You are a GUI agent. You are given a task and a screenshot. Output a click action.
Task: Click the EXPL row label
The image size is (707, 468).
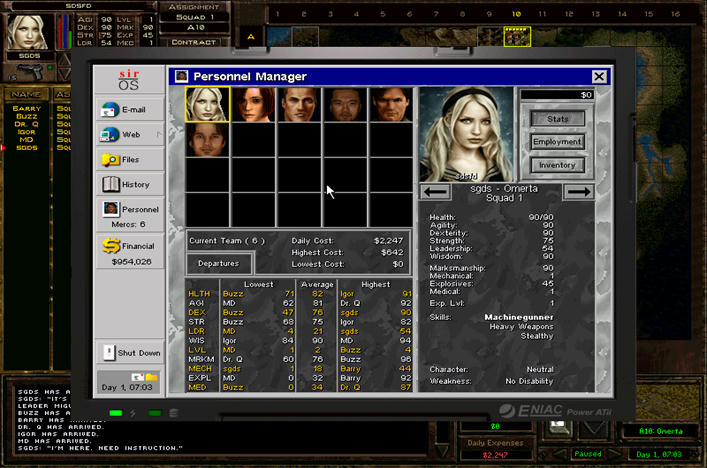[x=200, y=378]
